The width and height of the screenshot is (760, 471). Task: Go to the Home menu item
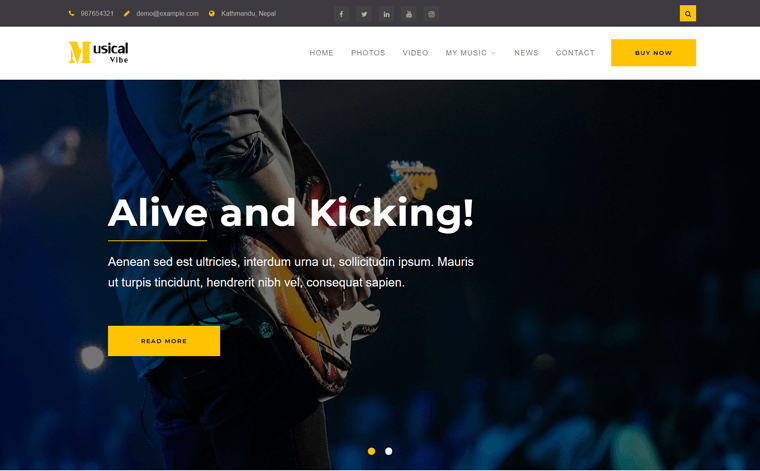(321, 53)
